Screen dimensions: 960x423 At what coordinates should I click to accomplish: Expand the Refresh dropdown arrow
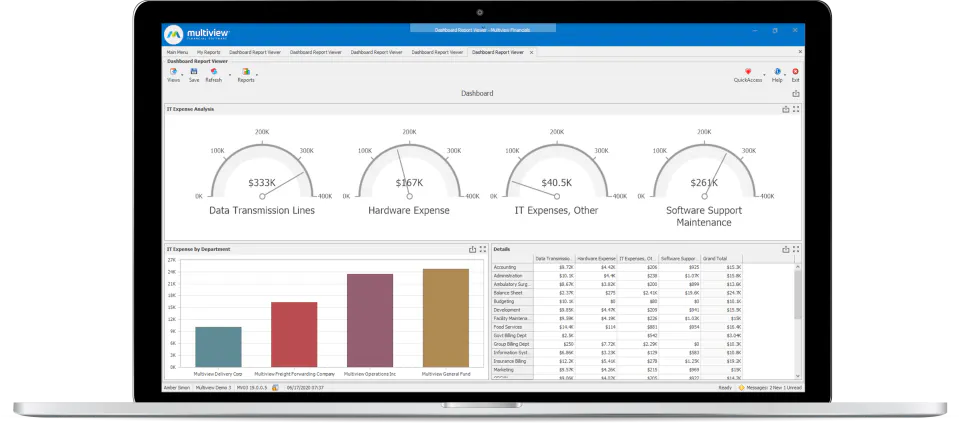[x=230, y=75]
